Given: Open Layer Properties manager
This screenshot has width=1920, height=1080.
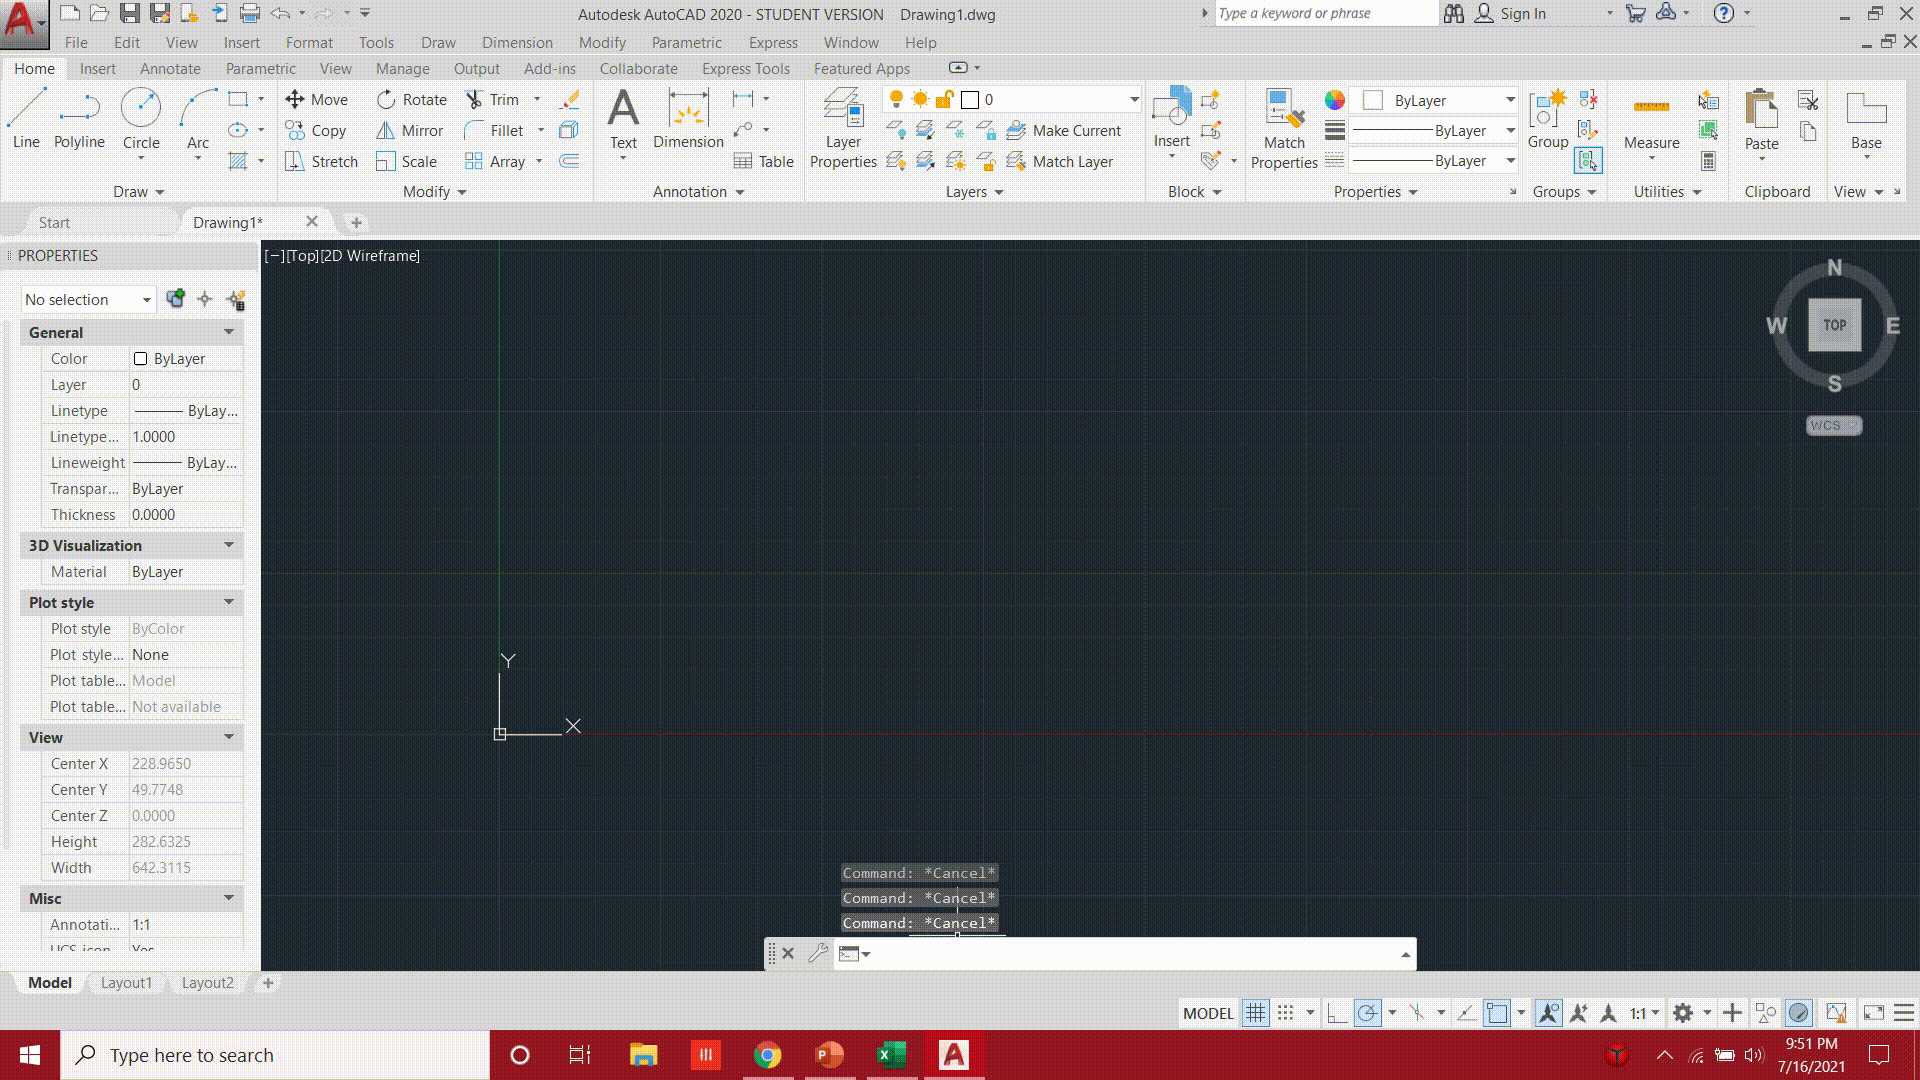Looking at the screenshot, I should [x=843, y=128].
